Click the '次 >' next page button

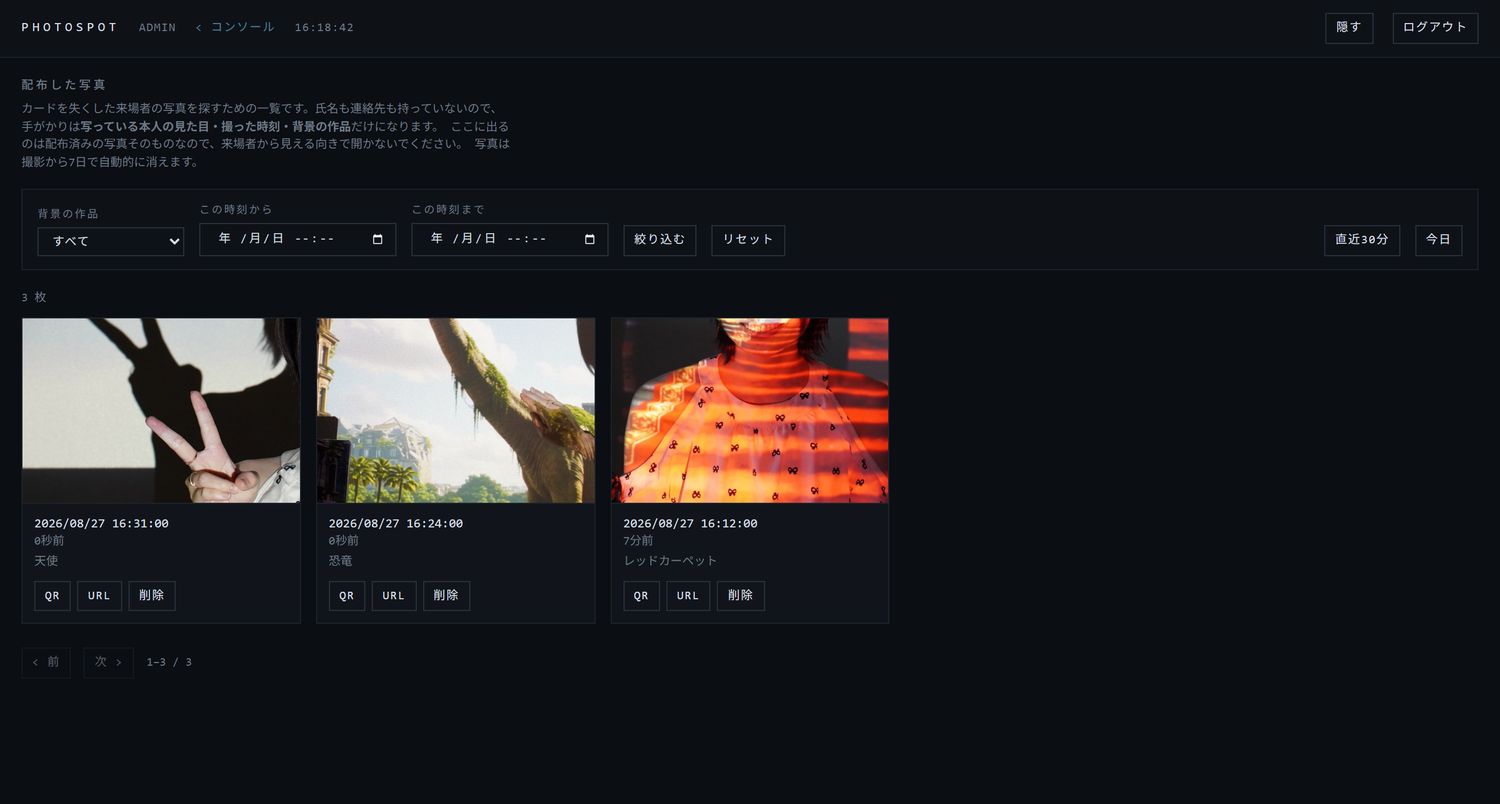(108, 662)
